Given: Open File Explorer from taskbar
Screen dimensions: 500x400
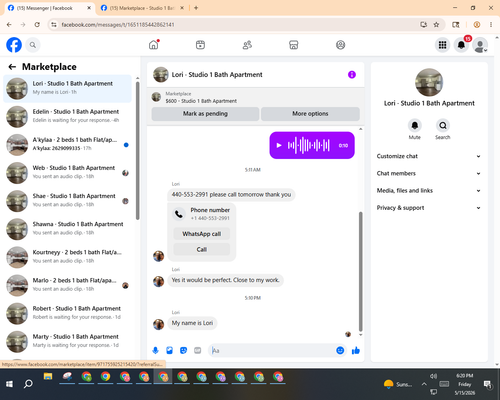Looking at the screenshot, I should 48,377.
